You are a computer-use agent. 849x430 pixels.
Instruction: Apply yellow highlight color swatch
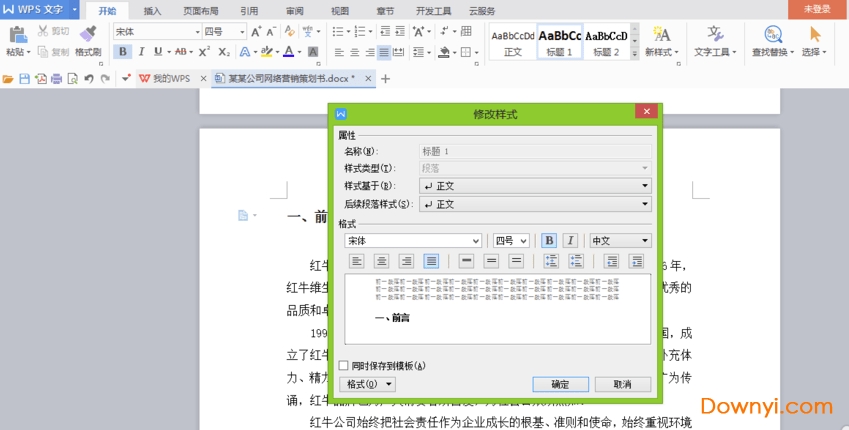pyautogui.click(x=266, y=51)
